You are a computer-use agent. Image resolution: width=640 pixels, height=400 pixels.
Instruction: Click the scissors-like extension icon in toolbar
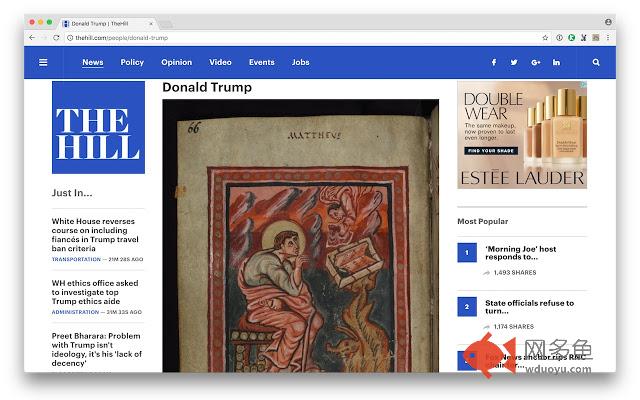[x=584, y=38]
